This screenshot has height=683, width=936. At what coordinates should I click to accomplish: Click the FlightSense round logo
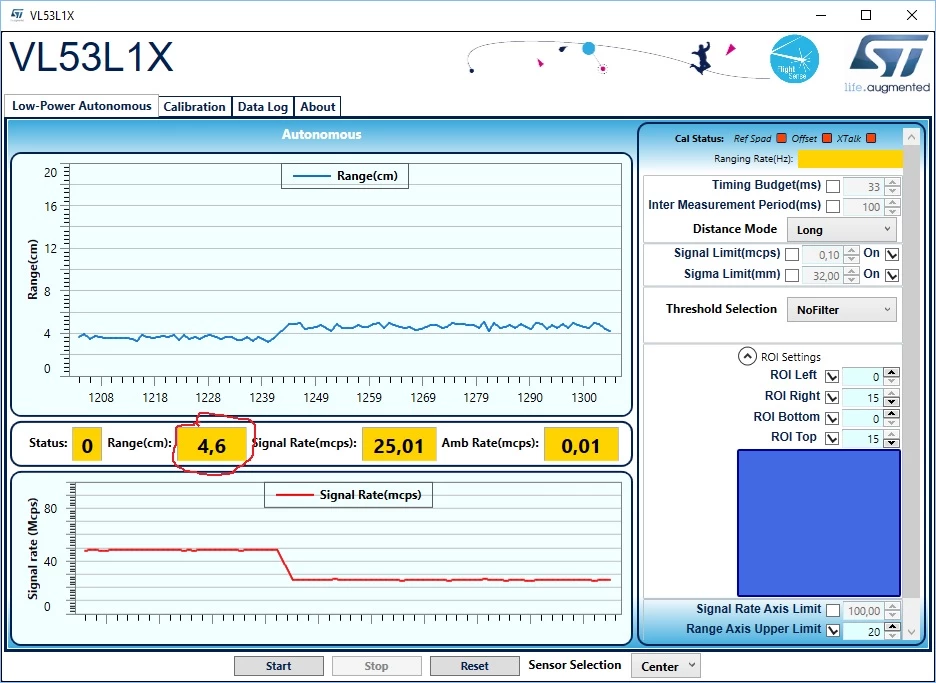(x=795, y=59)
